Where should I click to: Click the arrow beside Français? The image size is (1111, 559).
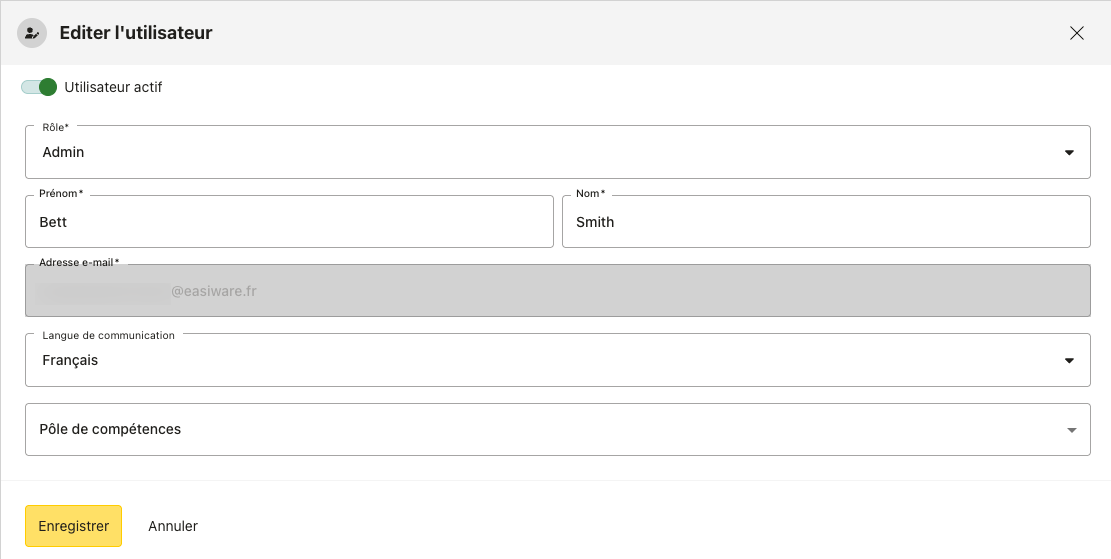point(1069,360)
